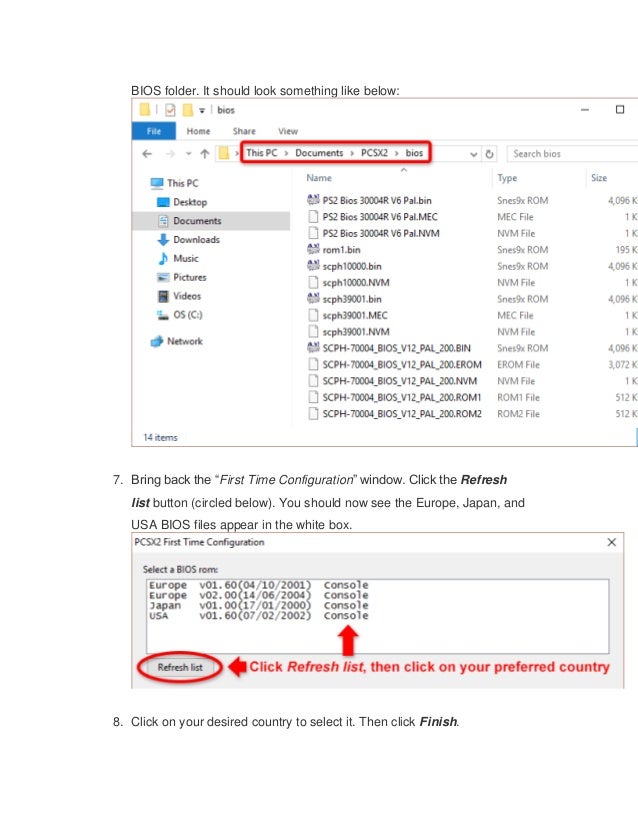
Task: Click the ROM icon of scph39001.bin
Action: pyautogui.click(x=313, y=299)
